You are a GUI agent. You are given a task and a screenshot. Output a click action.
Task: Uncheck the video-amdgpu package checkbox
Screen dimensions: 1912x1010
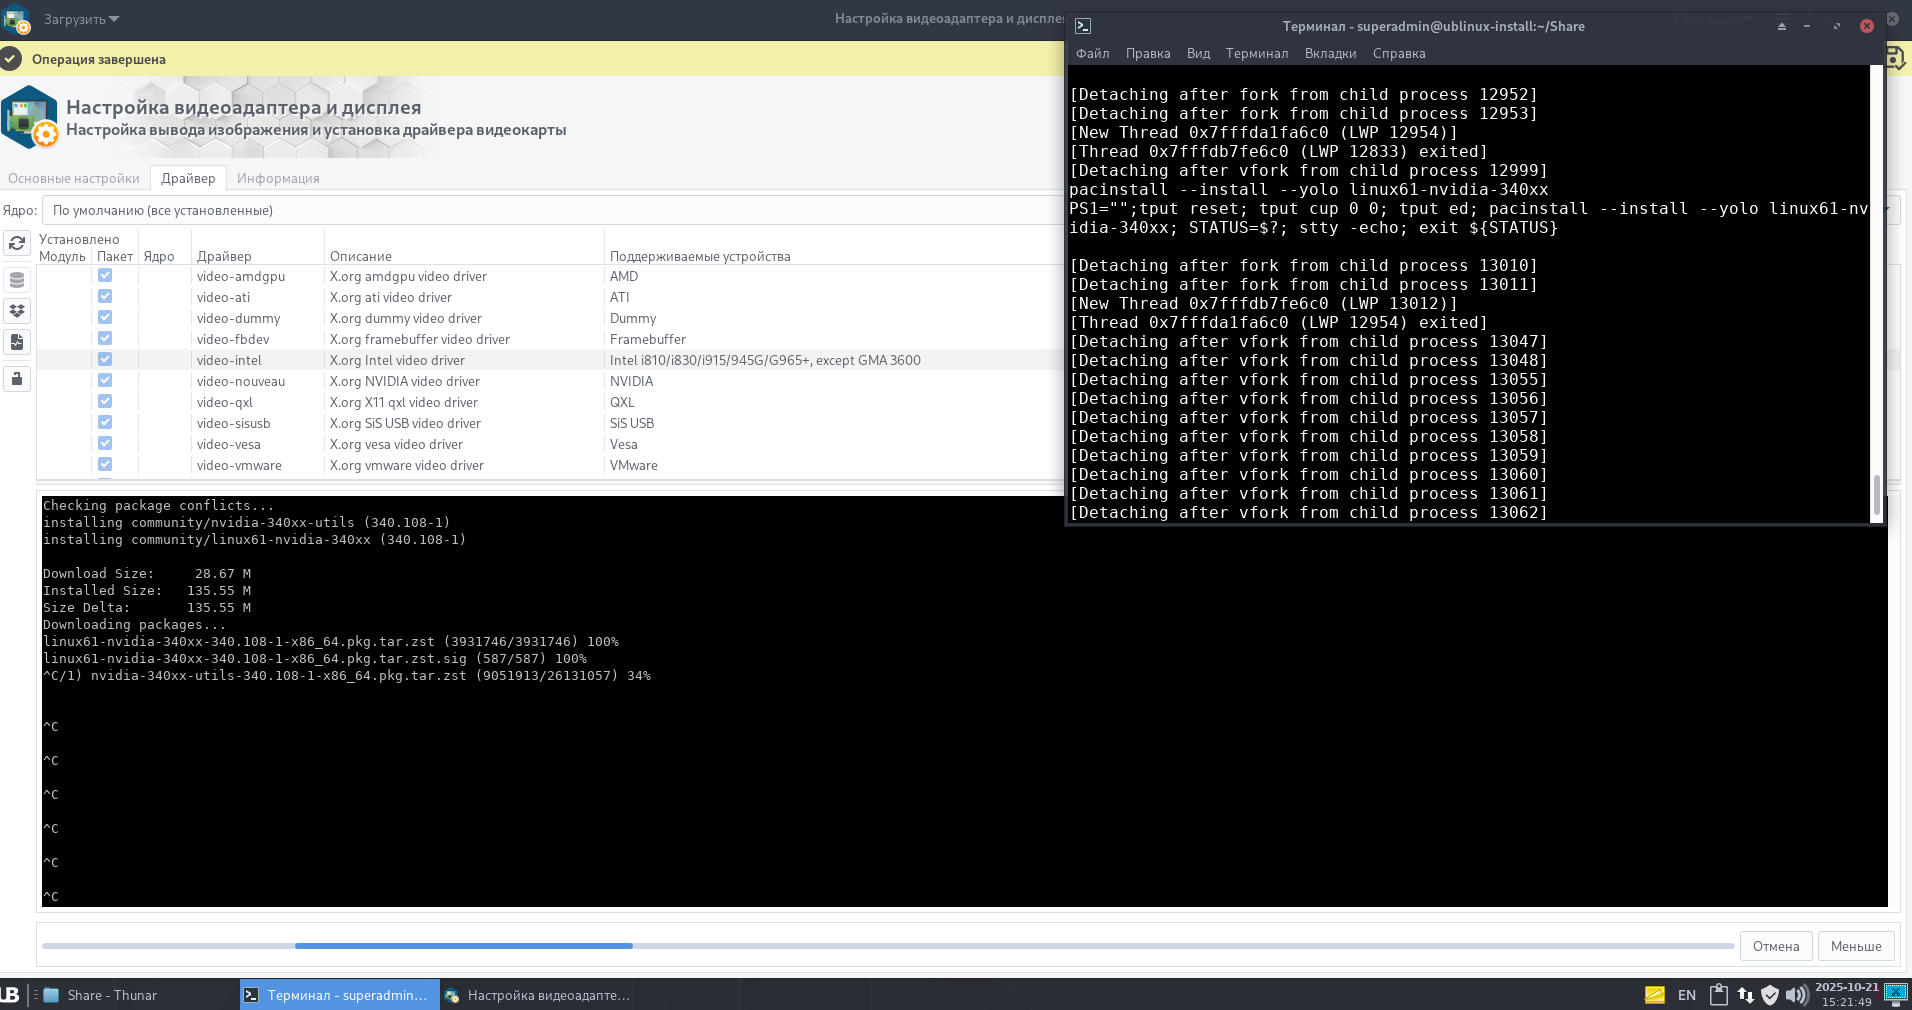[105, 276]
